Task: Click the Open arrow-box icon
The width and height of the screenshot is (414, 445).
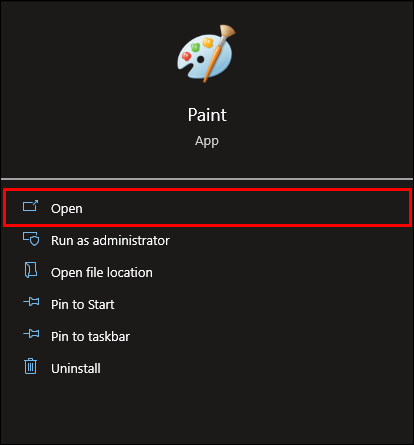Action: pyautogui.click(x=30, y=206)
